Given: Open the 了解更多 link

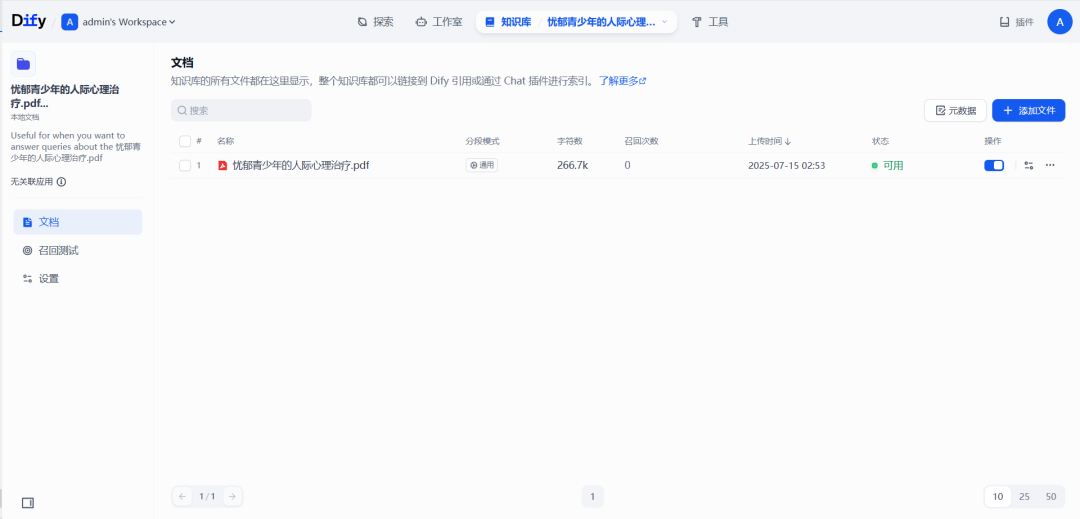Looking at the screenshot, I should (x=622, y=81).
